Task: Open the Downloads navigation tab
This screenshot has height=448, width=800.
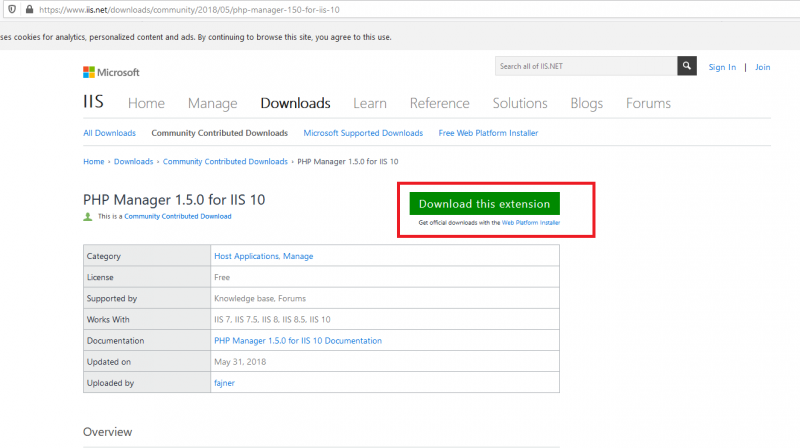Action: point(295,103)
